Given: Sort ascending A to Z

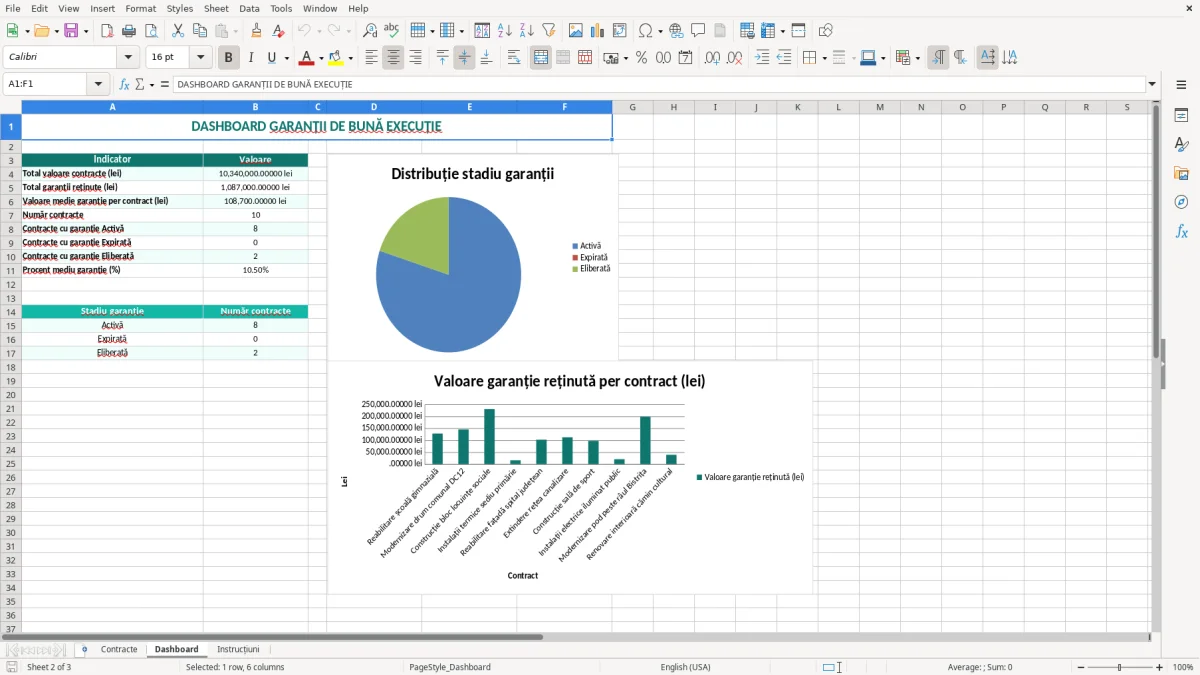Looking at the screenshot, I should coord(504,31).
